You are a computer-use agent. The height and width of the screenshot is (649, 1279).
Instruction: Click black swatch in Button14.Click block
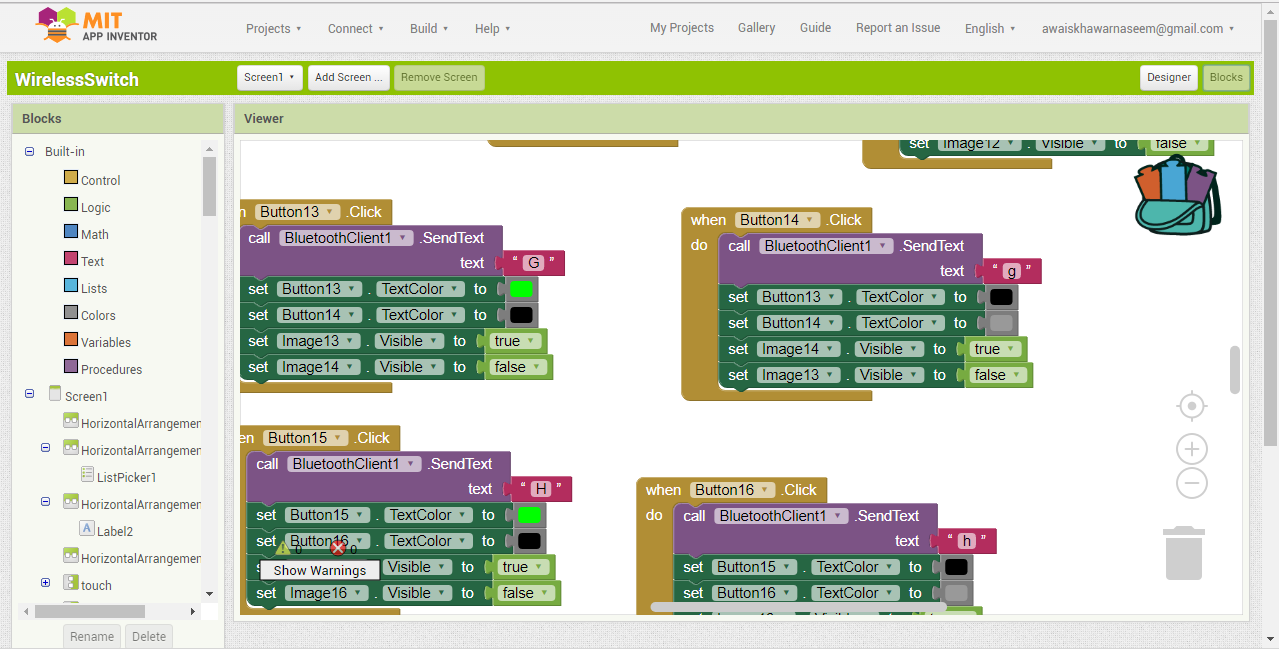[x=1001, y=297]
